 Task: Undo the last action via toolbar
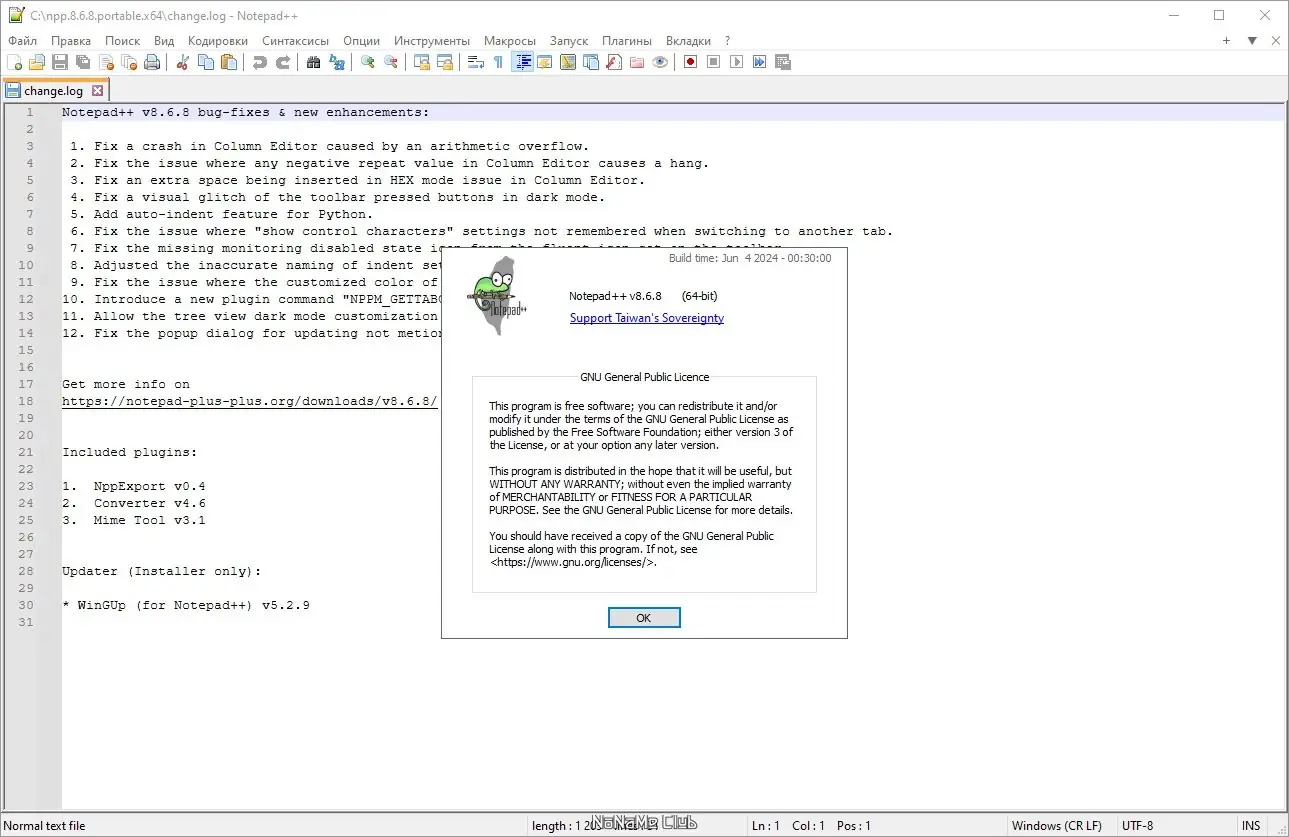click(260, 62)
